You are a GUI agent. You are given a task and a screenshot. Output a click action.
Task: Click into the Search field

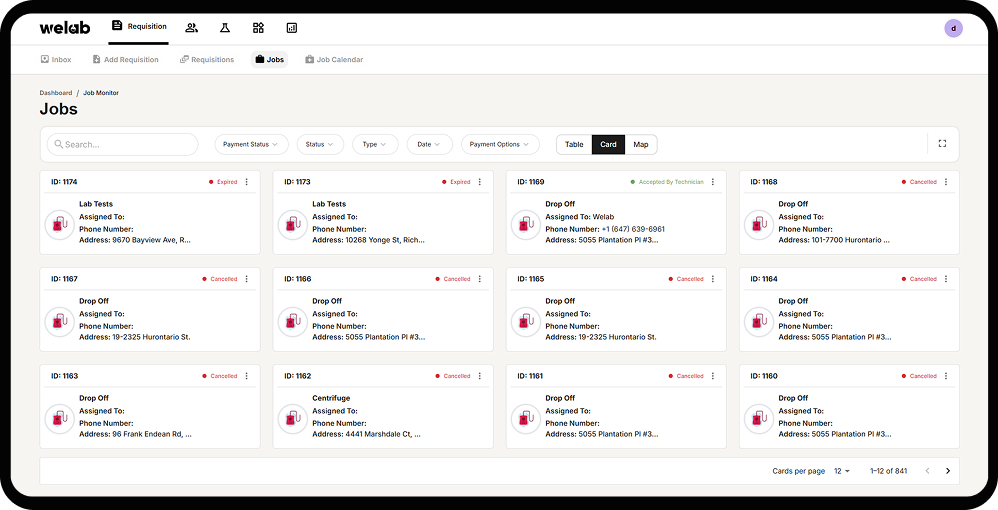point(123,145)
